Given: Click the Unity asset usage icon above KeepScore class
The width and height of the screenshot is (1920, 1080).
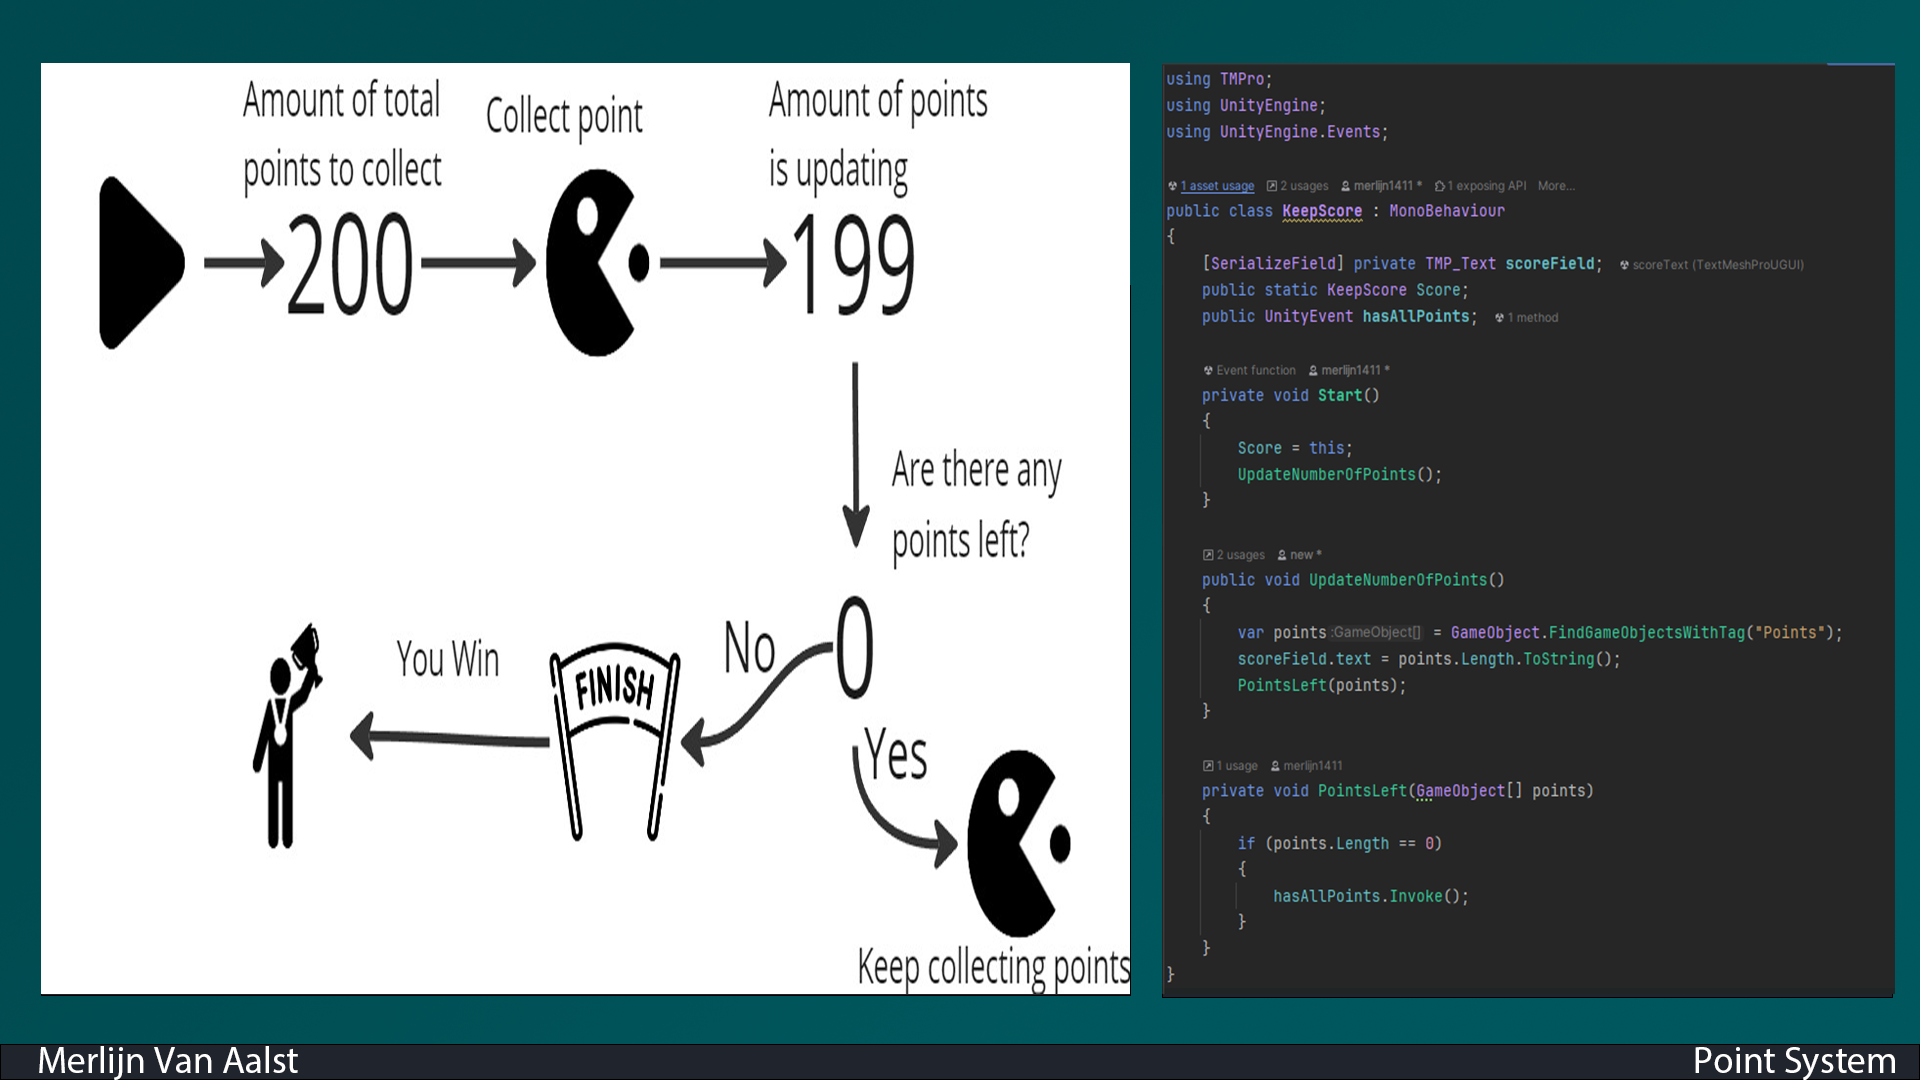Looking at the screenshot, I should 1171,186.
